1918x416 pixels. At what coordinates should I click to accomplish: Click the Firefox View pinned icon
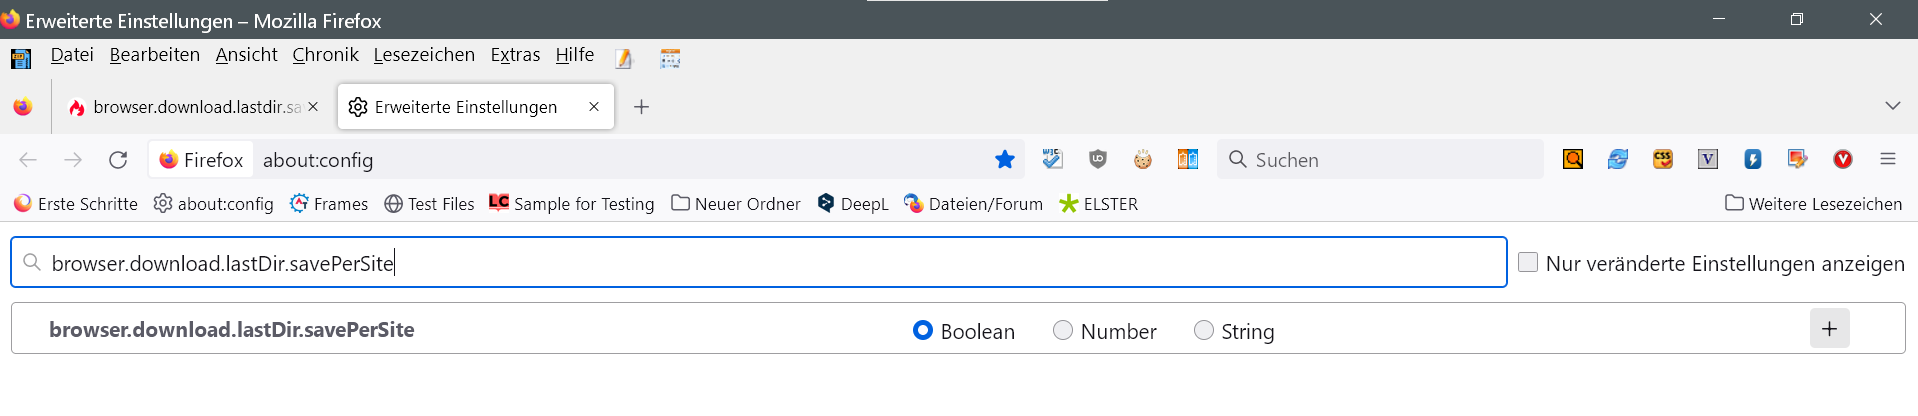(x=23, y=107)
